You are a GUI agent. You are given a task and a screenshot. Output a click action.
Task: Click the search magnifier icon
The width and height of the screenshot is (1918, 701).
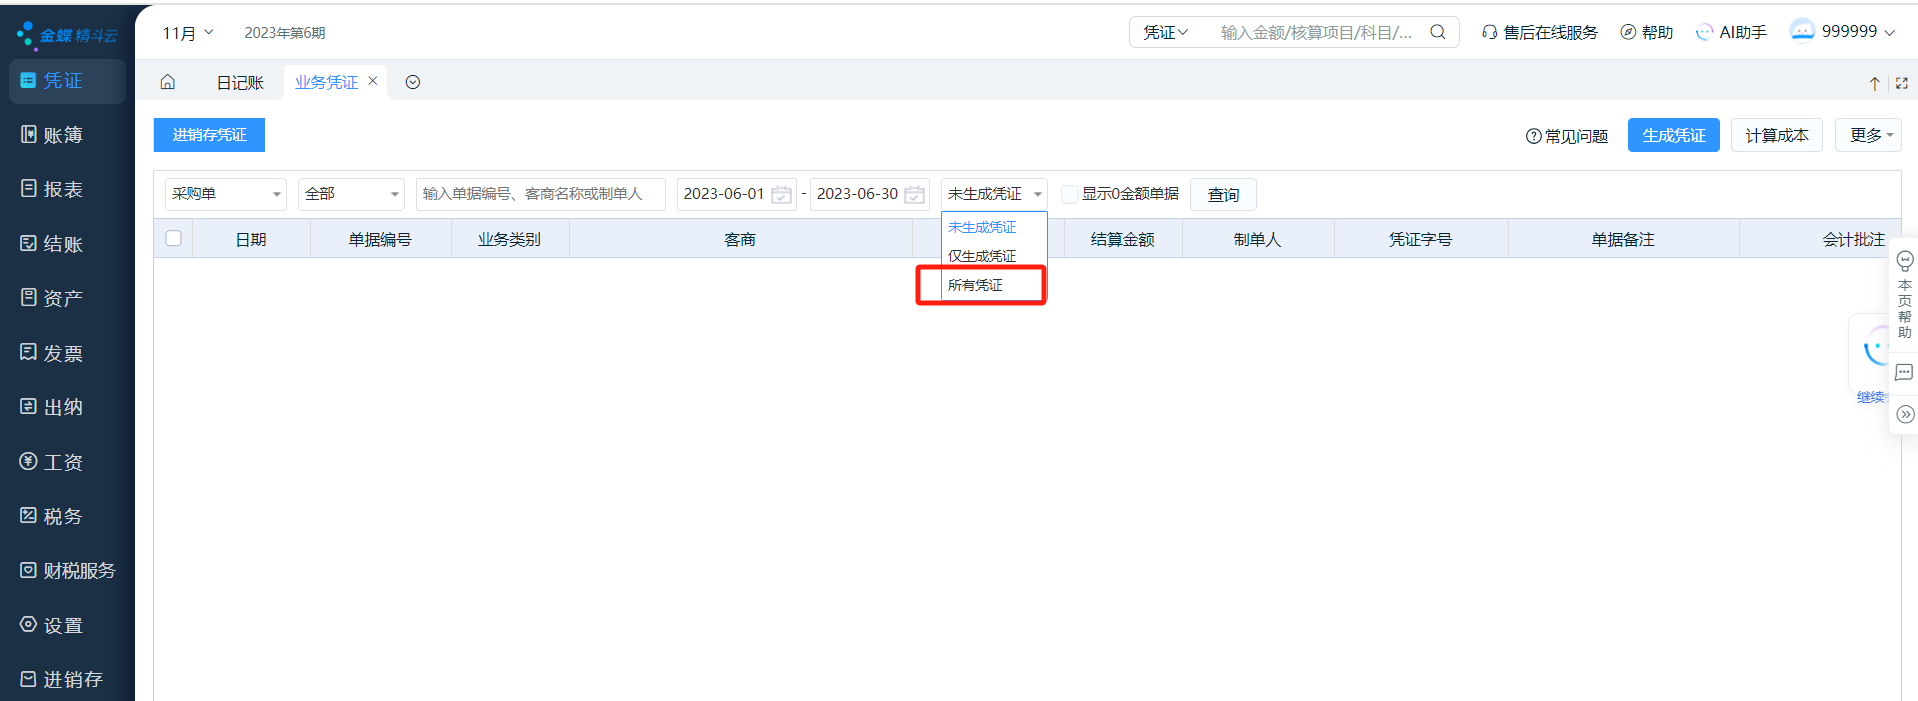[1437, 32]
